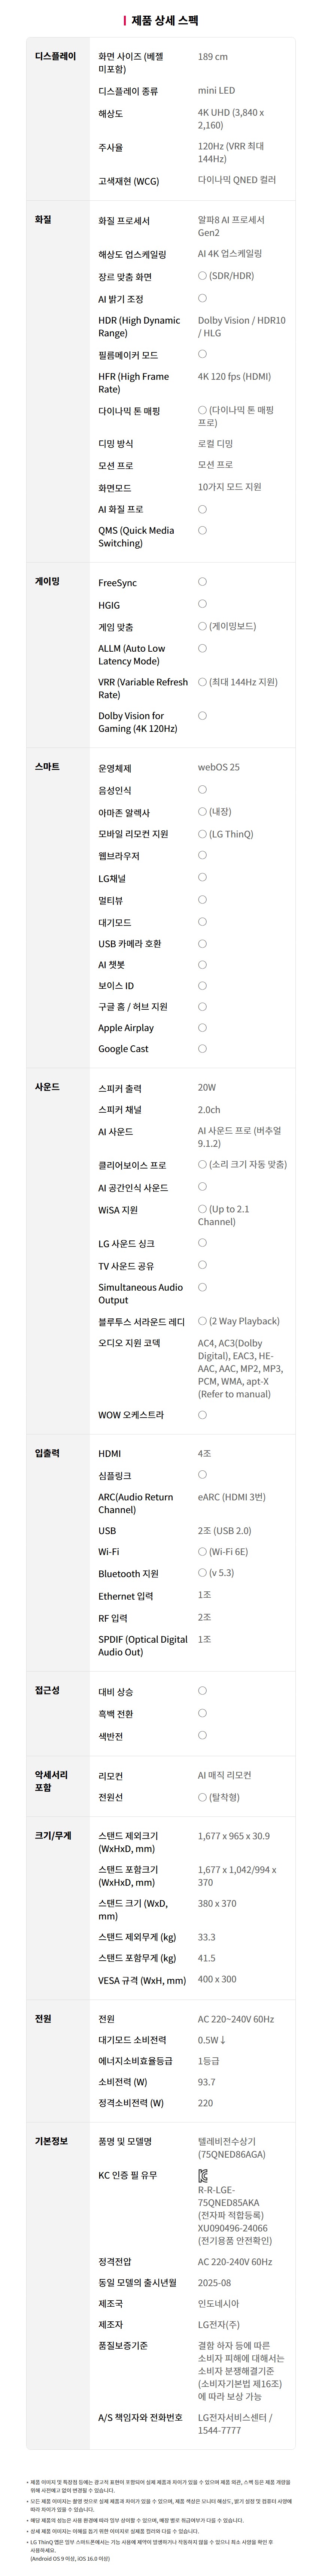322x2576 pixels.
Task: Click the circle icon next to FreeSync
Action: point(202,581)
